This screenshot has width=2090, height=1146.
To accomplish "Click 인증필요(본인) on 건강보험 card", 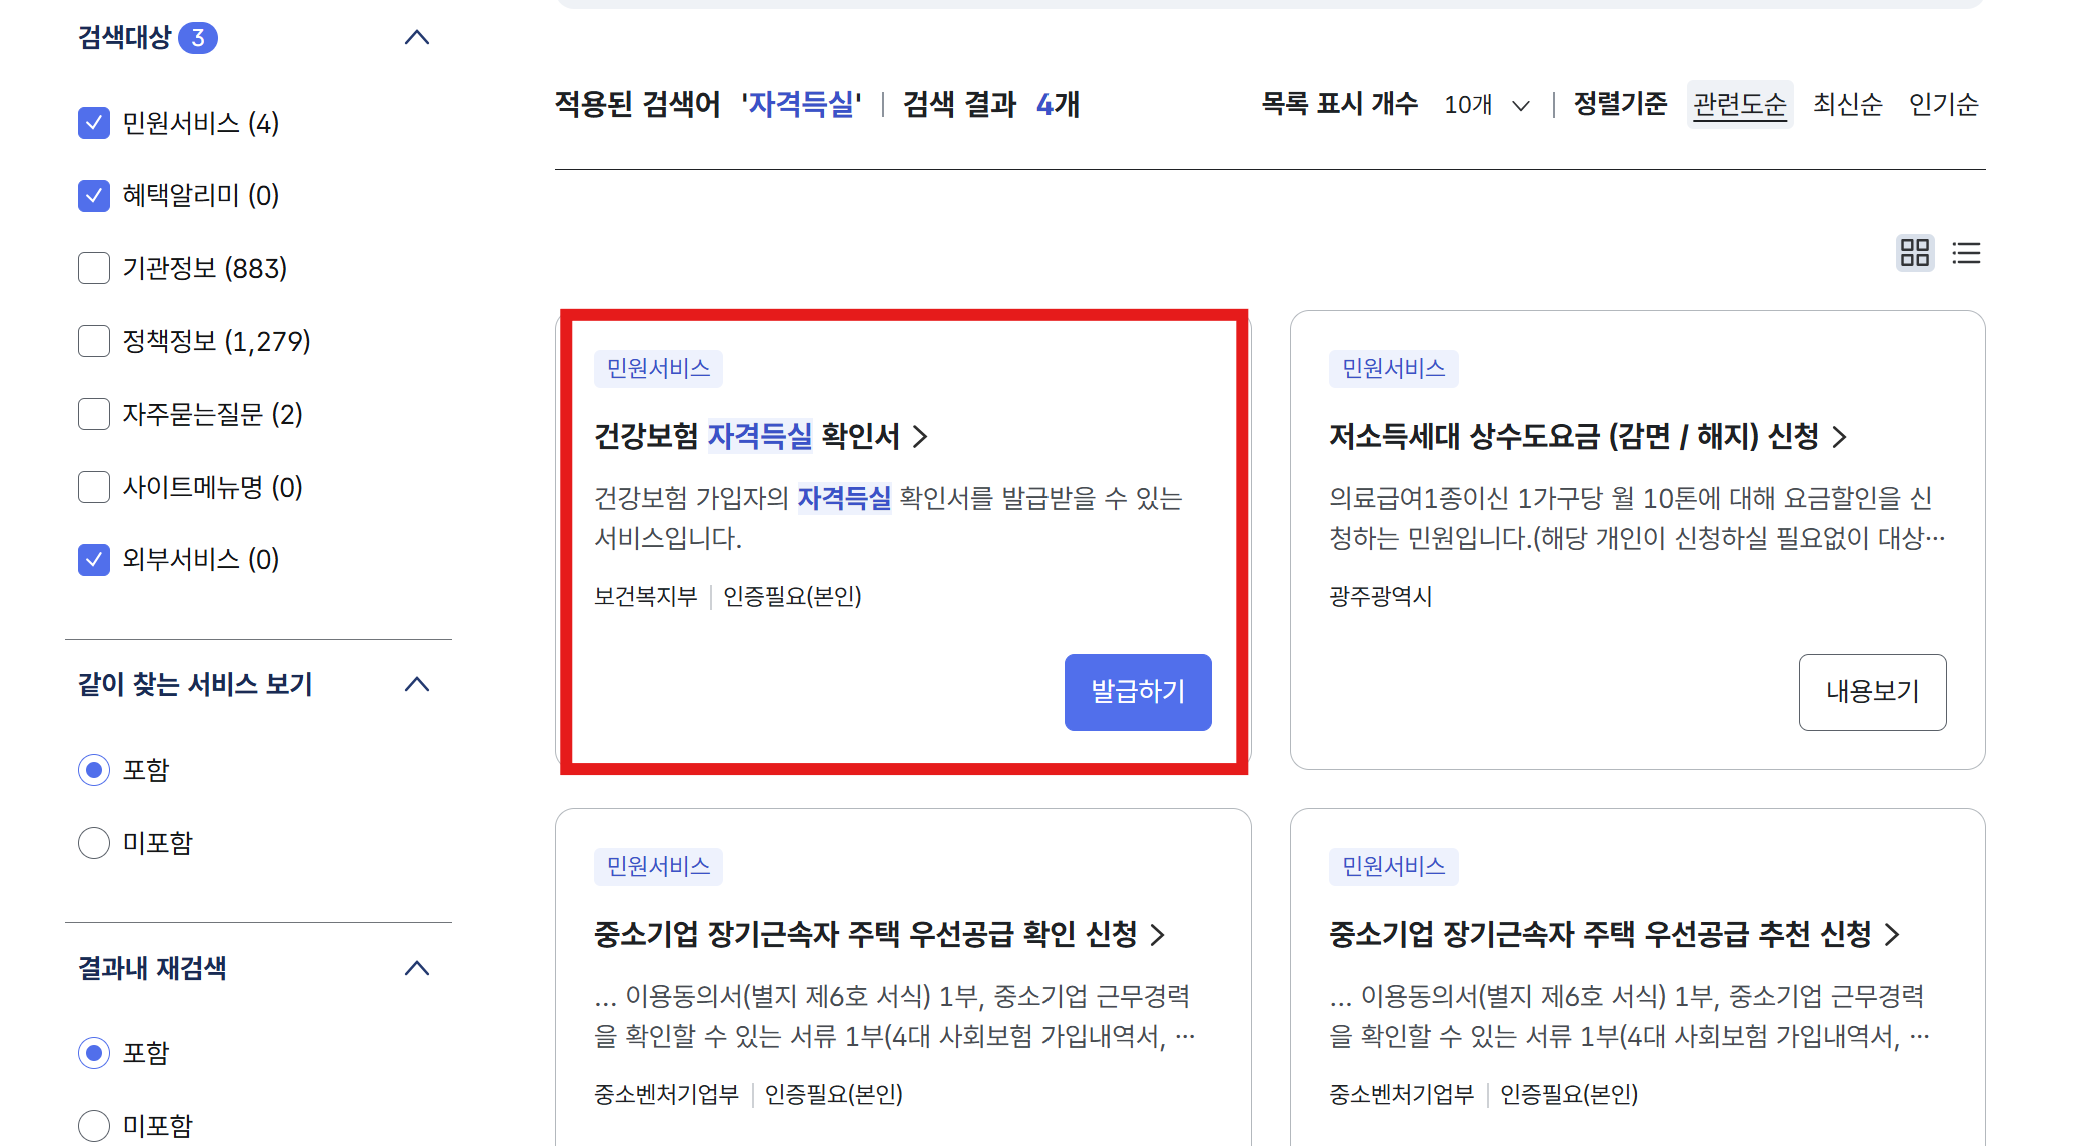I will click(x=792, y=597).
